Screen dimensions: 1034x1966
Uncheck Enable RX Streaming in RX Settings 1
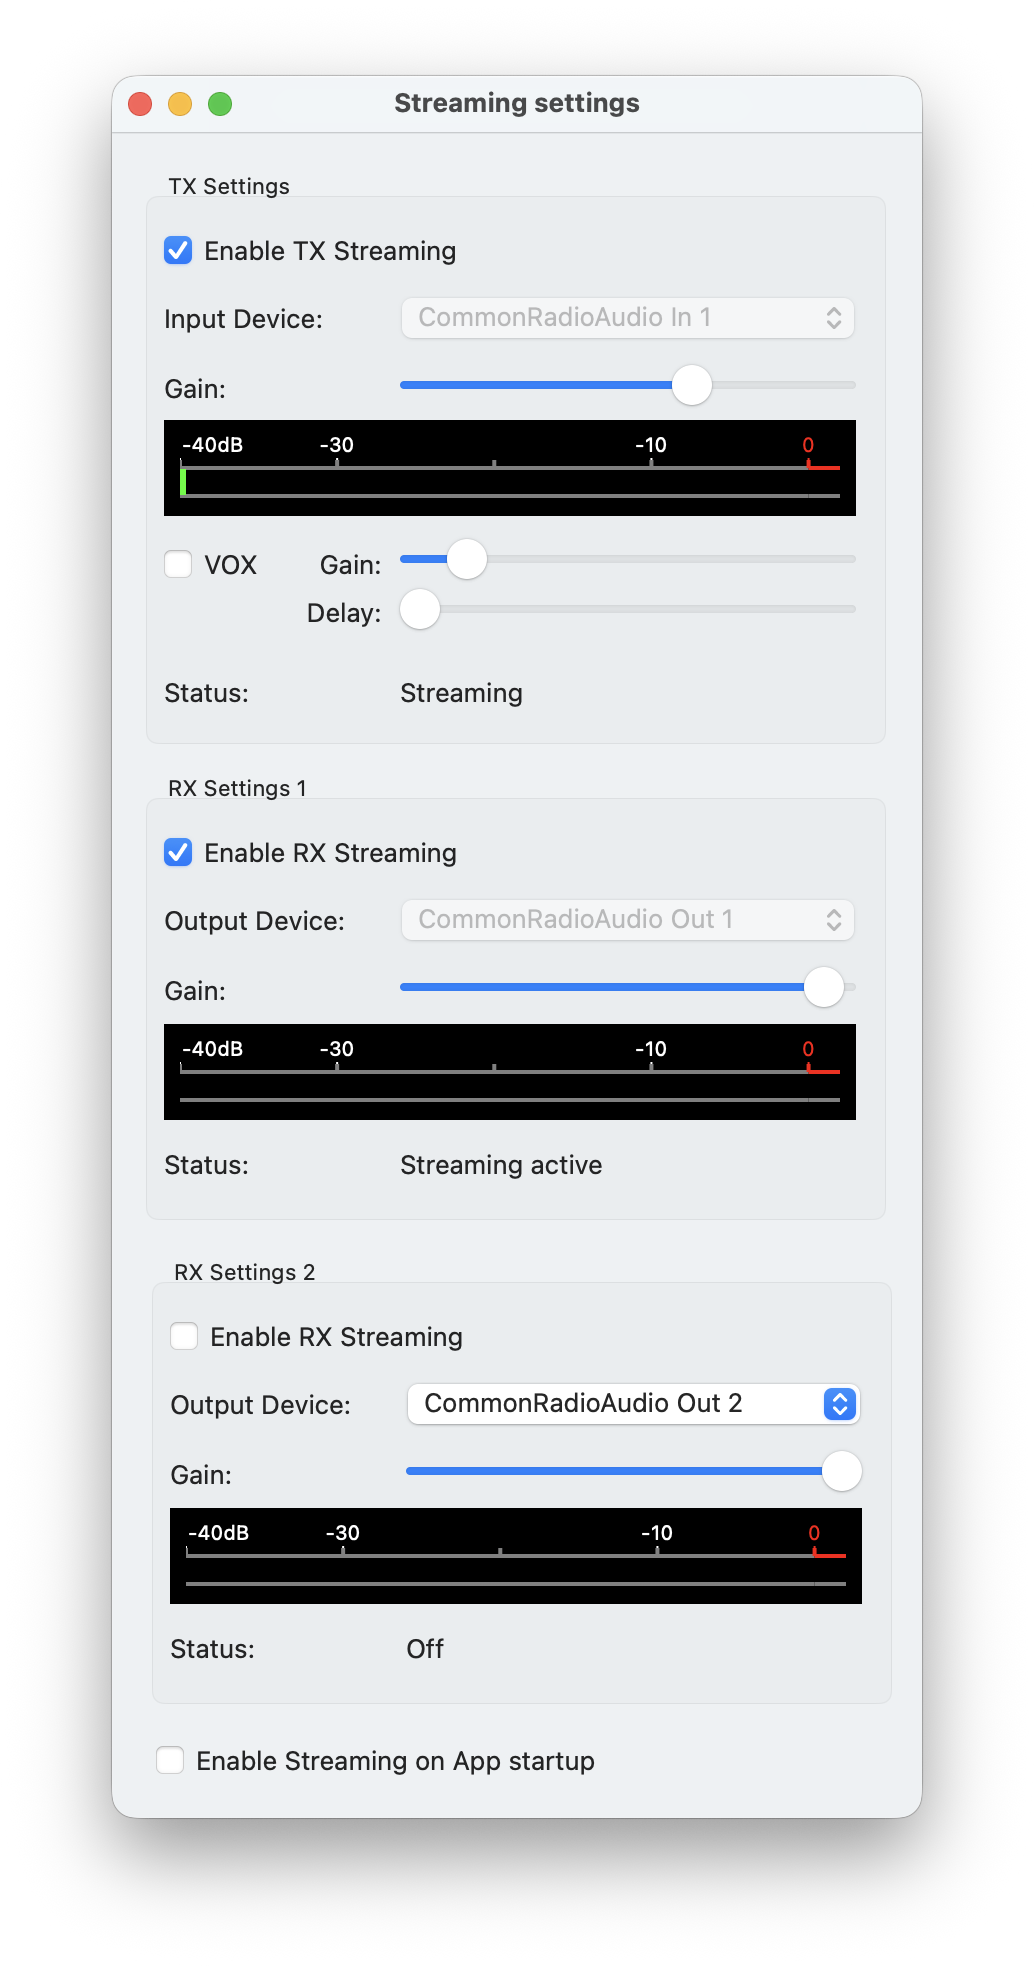(x=178, y=852)
